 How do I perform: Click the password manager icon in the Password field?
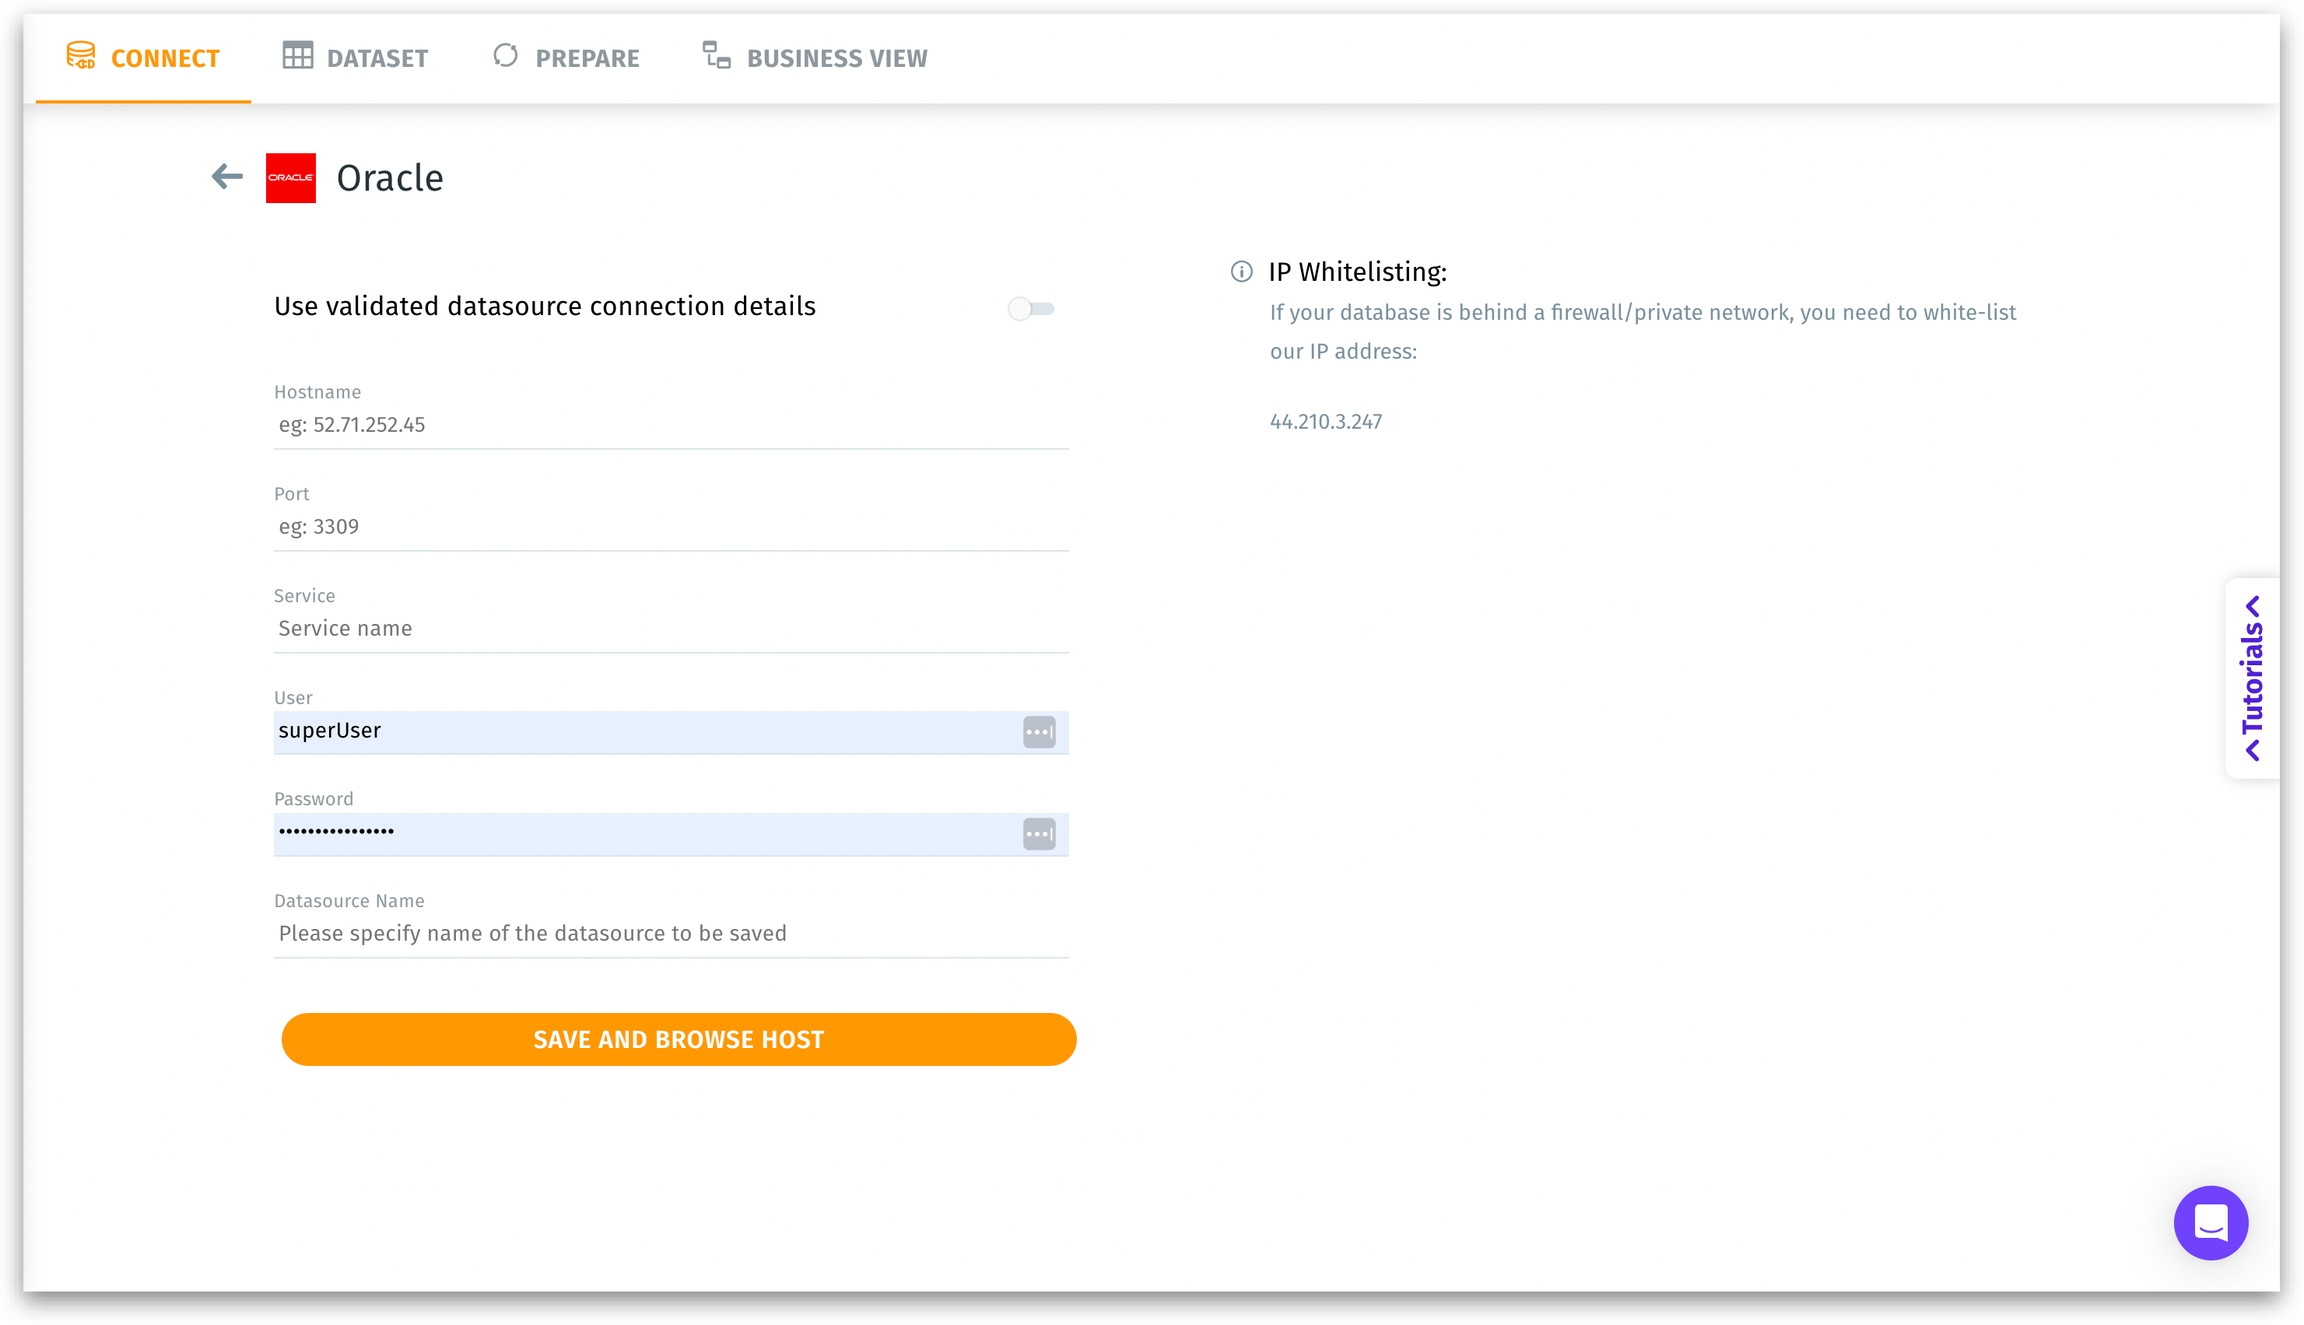tap(1039, 834)
